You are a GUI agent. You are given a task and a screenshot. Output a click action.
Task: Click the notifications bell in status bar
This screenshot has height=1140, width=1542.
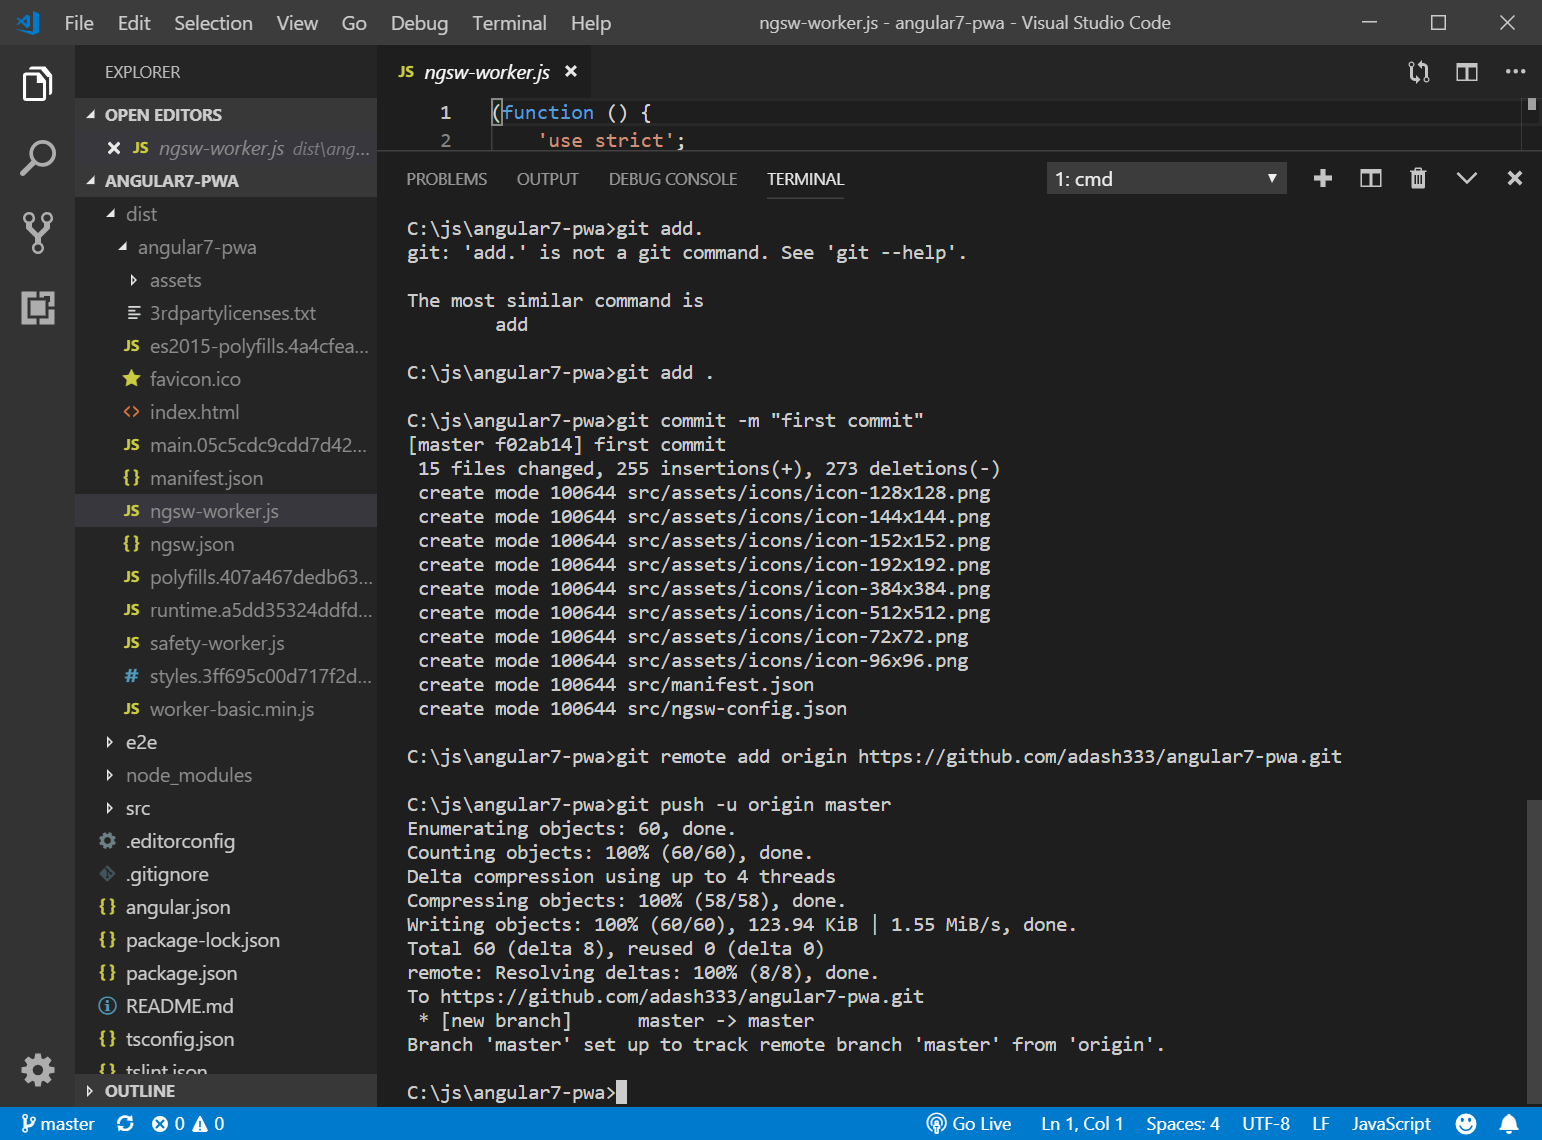coord(1509,1124)
